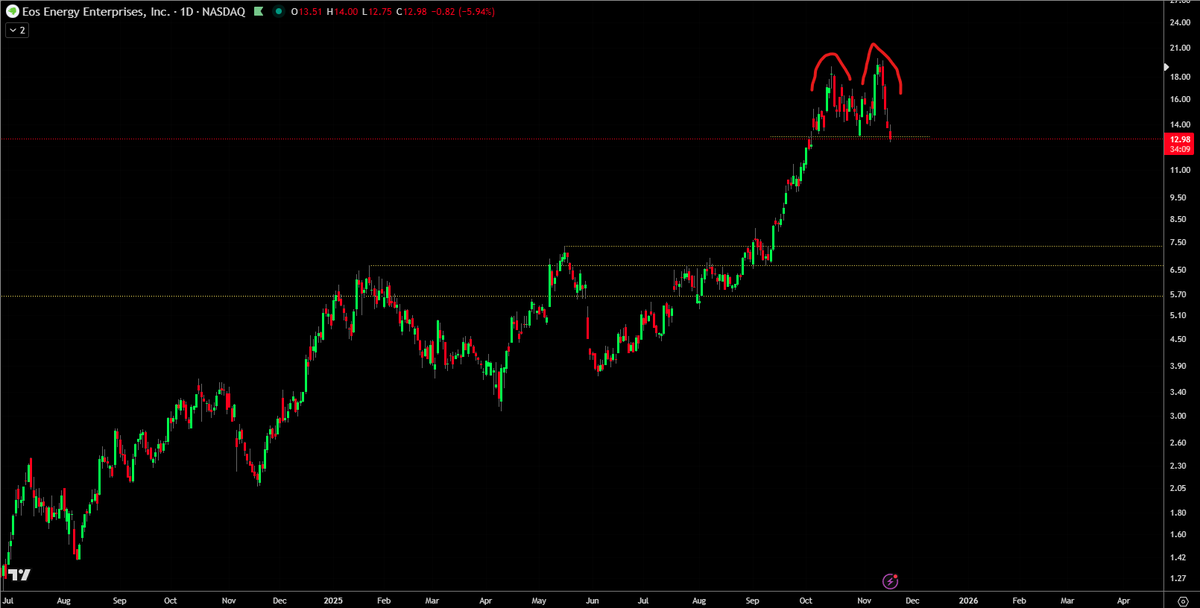
Task: Click the 34:09 countdown timer label
Action: pos(1178,148)
